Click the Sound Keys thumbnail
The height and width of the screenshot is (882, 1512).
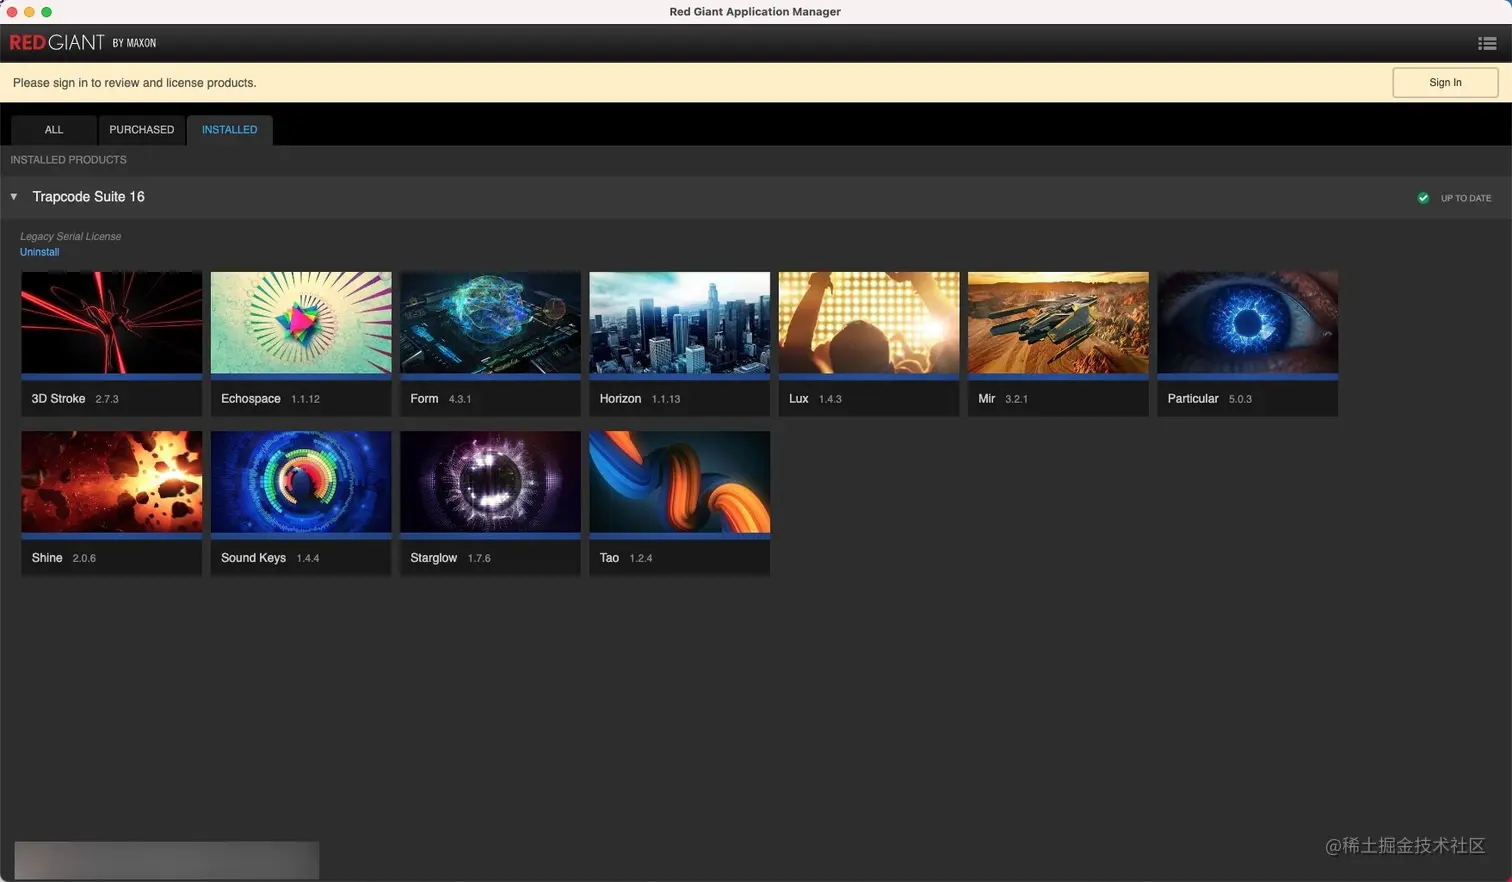pos(301,482)
